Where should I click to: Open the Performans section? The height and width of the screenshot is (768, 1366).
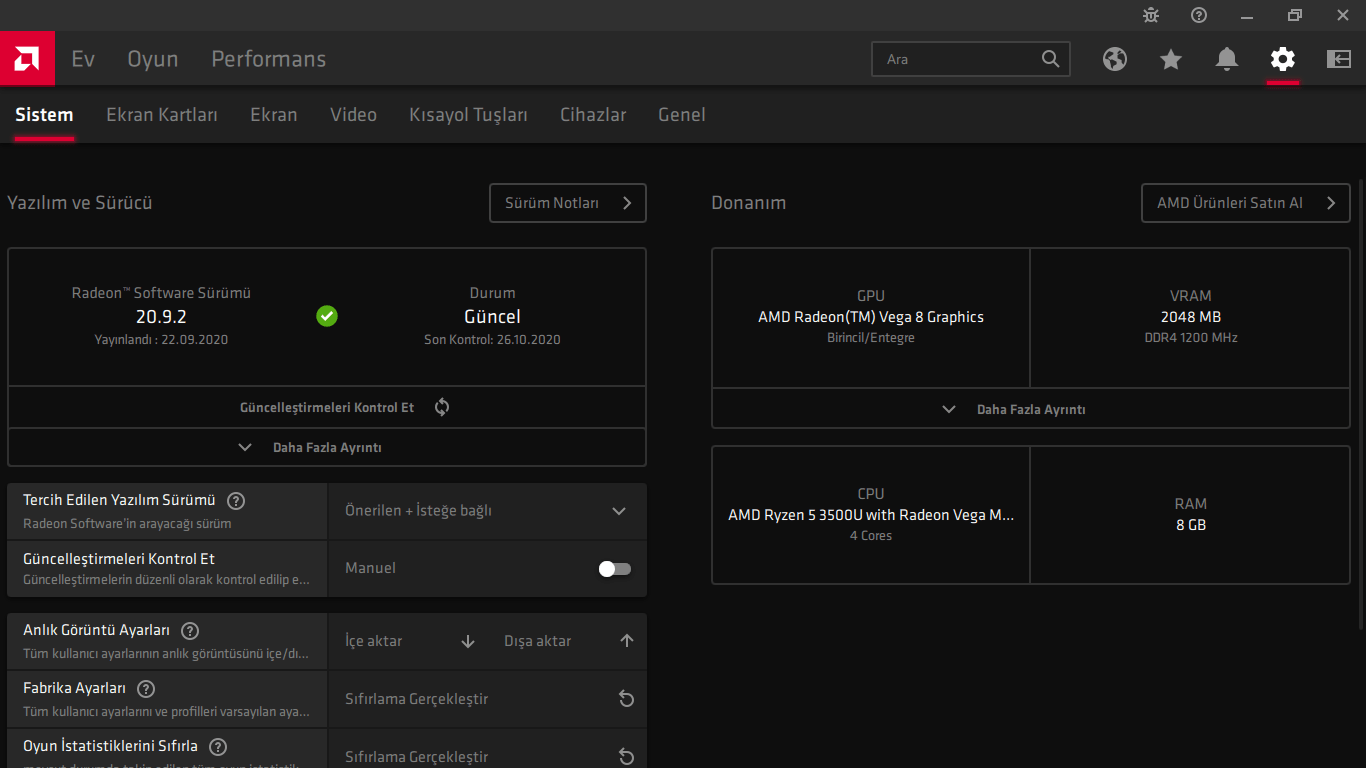pos(269,59)
